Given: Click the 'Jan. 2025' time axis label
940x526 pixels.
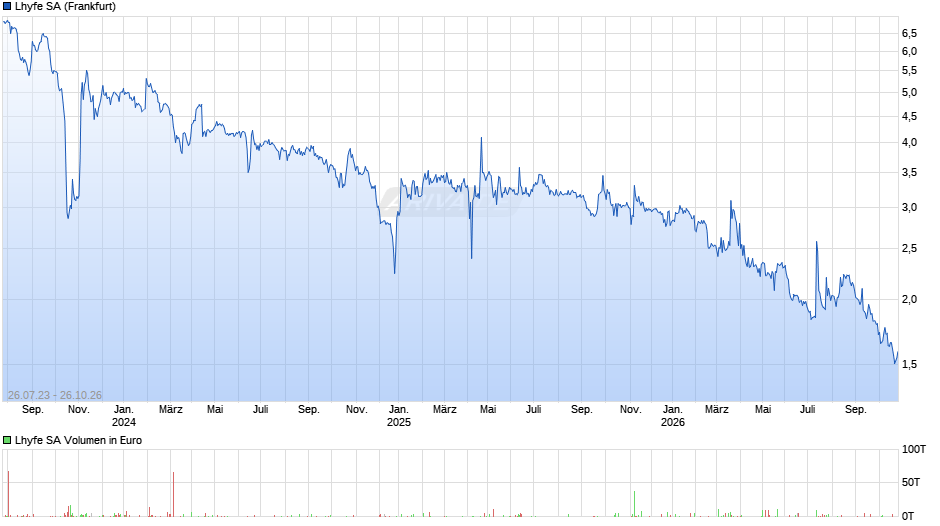Looking at the screenshot, I should click(399, 416).
